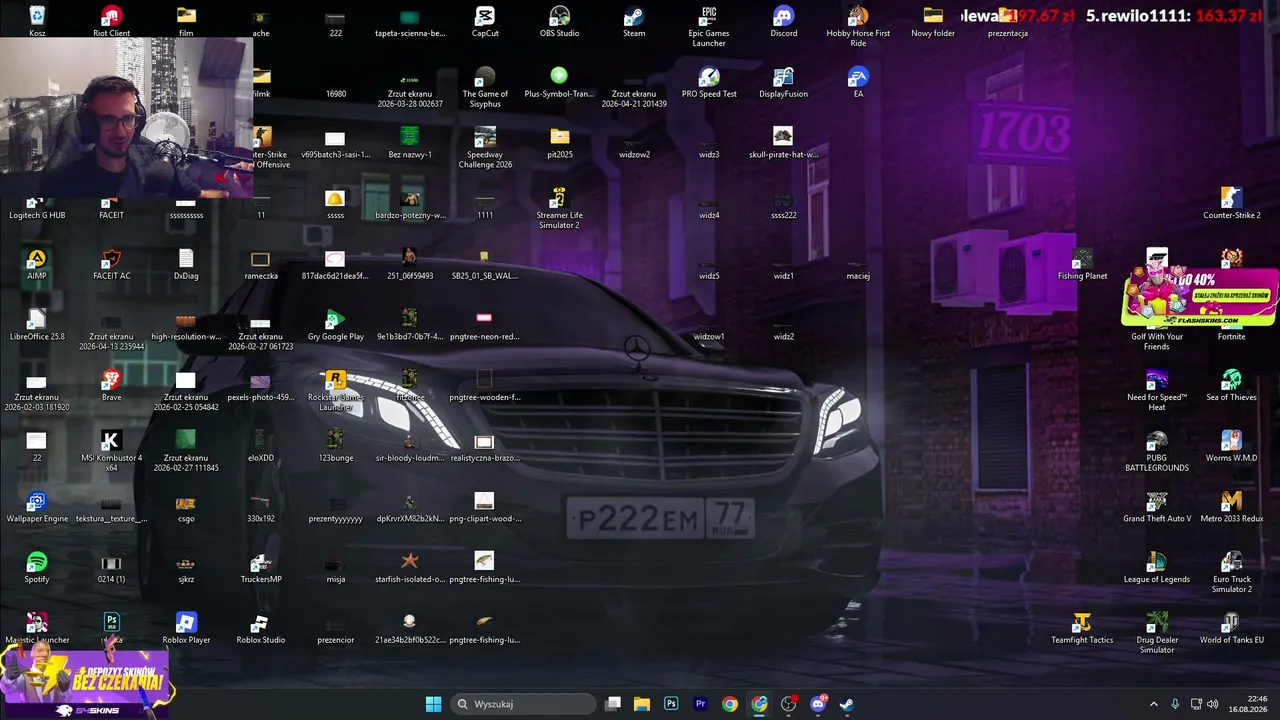Image resolution: width=1280 pixels, height=720 pixels.
Task: Open the EA app shortcut
Action: pos(858,82)
